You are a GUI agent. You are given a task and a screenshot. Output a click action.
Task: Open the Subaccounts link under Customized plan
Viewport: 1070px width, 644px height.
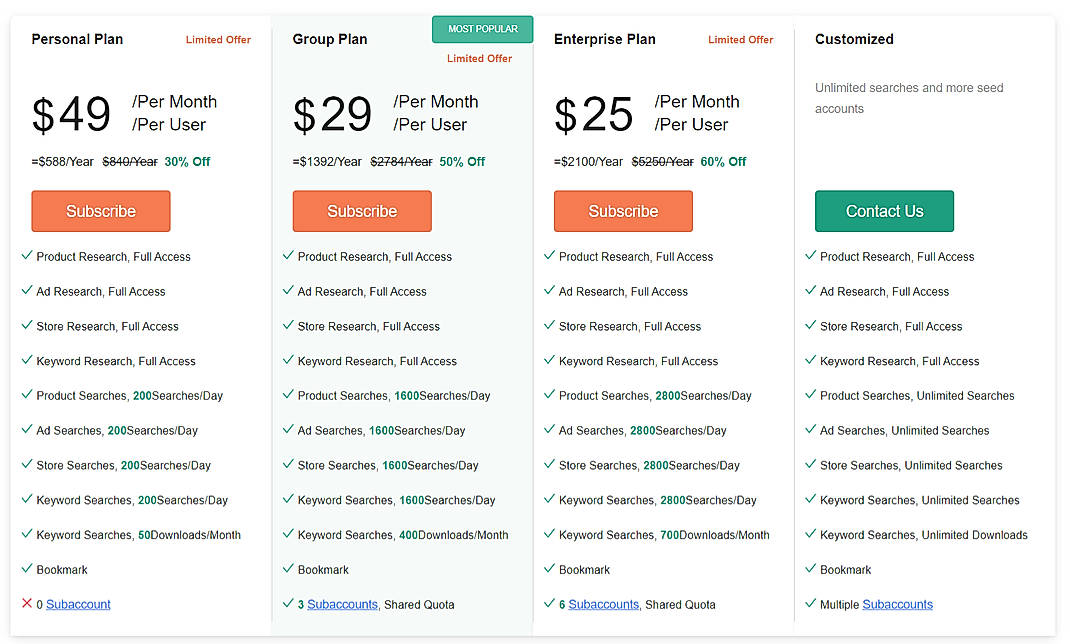[x=897, y=604]
